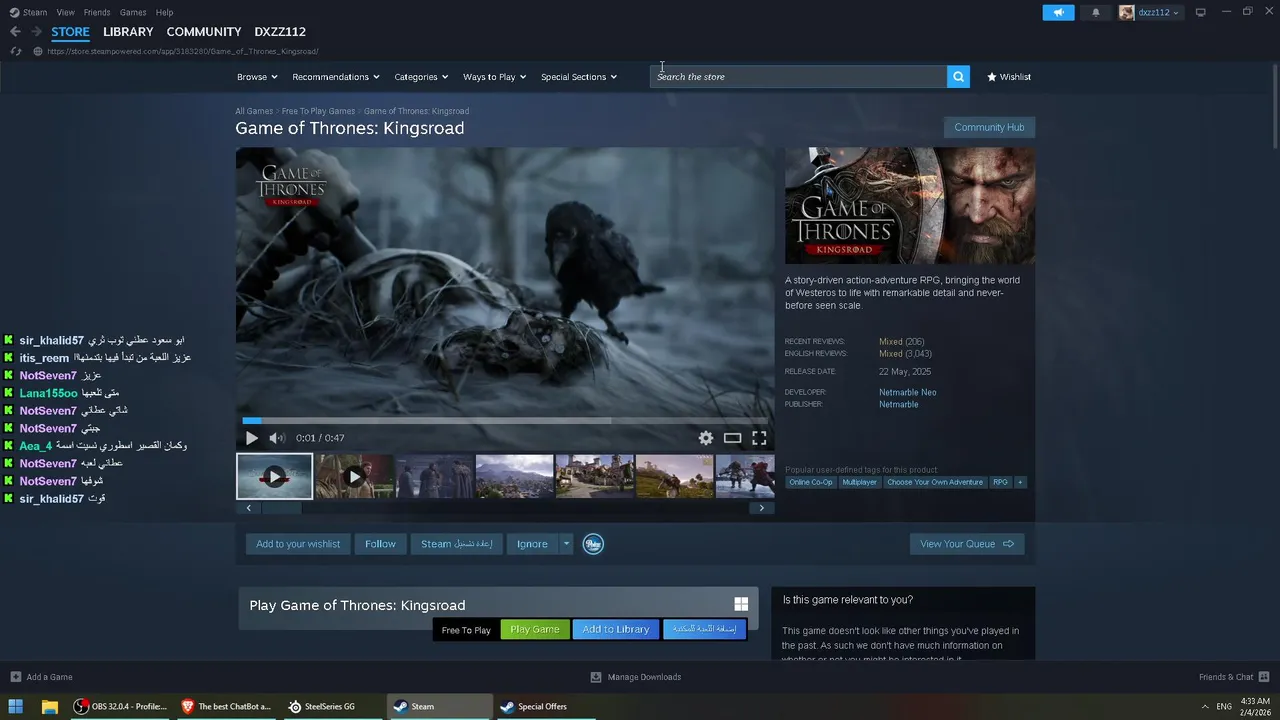Open the View menu
This screenshot has height=720, width=1280.
(x=66, y=12)
